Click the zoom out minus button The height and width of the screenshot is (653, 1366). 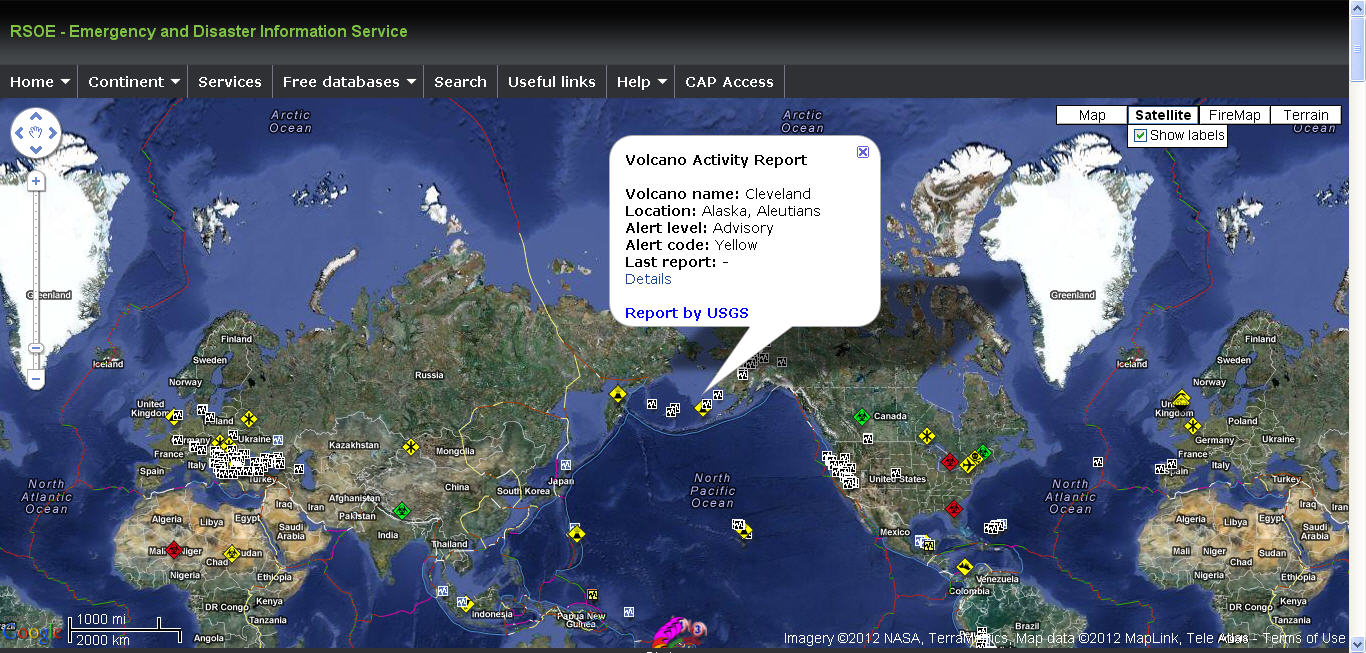click(36, 379)
